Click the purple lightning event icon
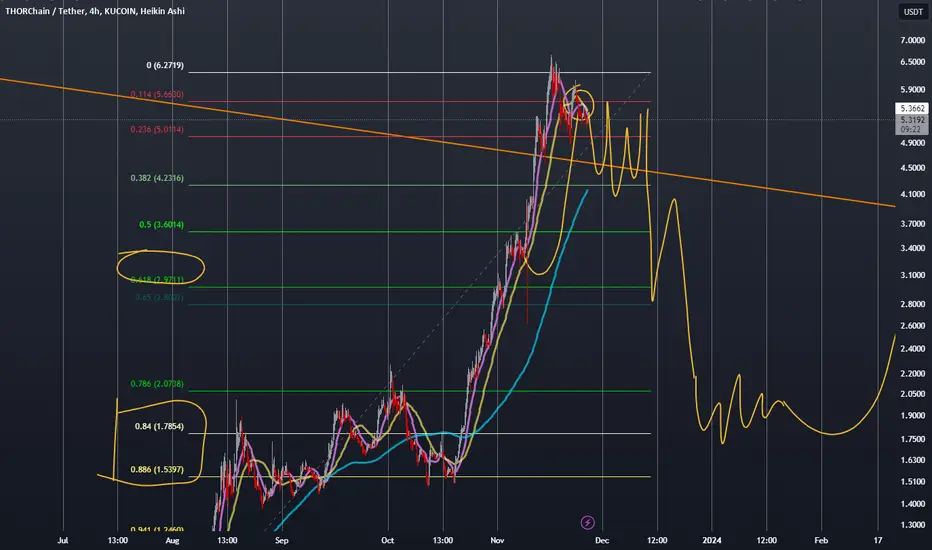The height and width of the screenshot is (550, 932). click(587, 523)
